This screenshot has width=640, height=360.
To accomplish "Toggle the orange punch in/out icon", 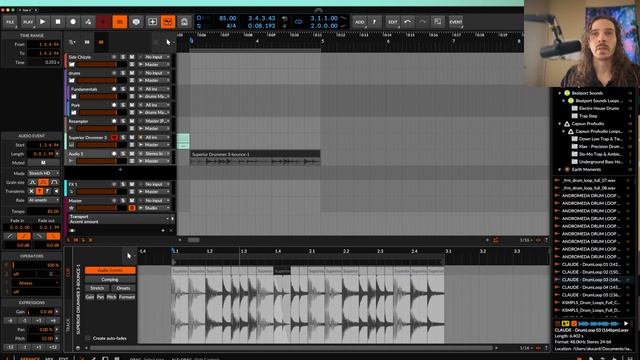I will point(168,22).
